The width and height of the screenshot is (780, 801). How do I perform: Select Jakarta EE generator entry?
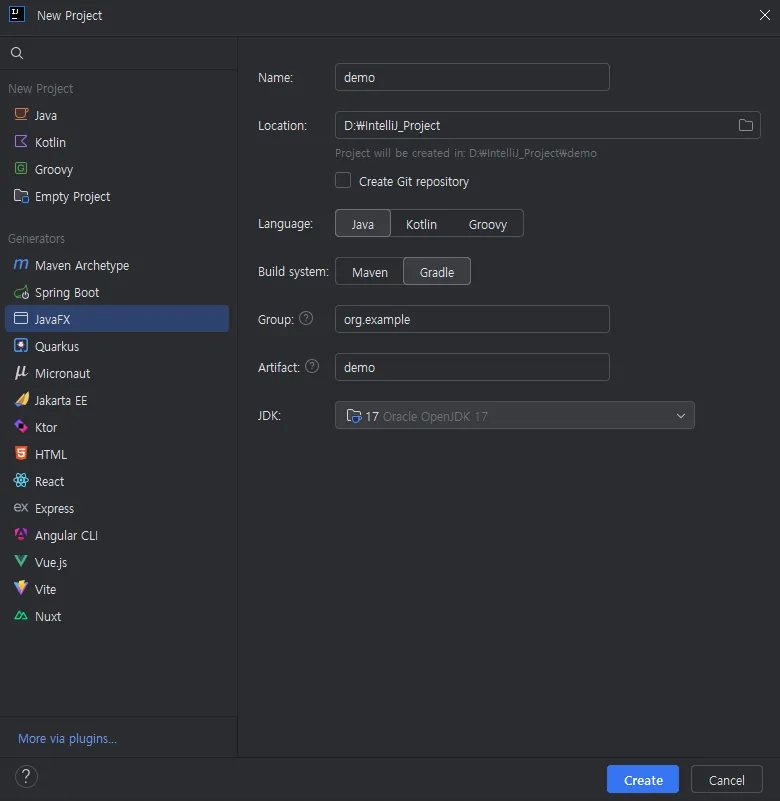click(x=117, y=400)
